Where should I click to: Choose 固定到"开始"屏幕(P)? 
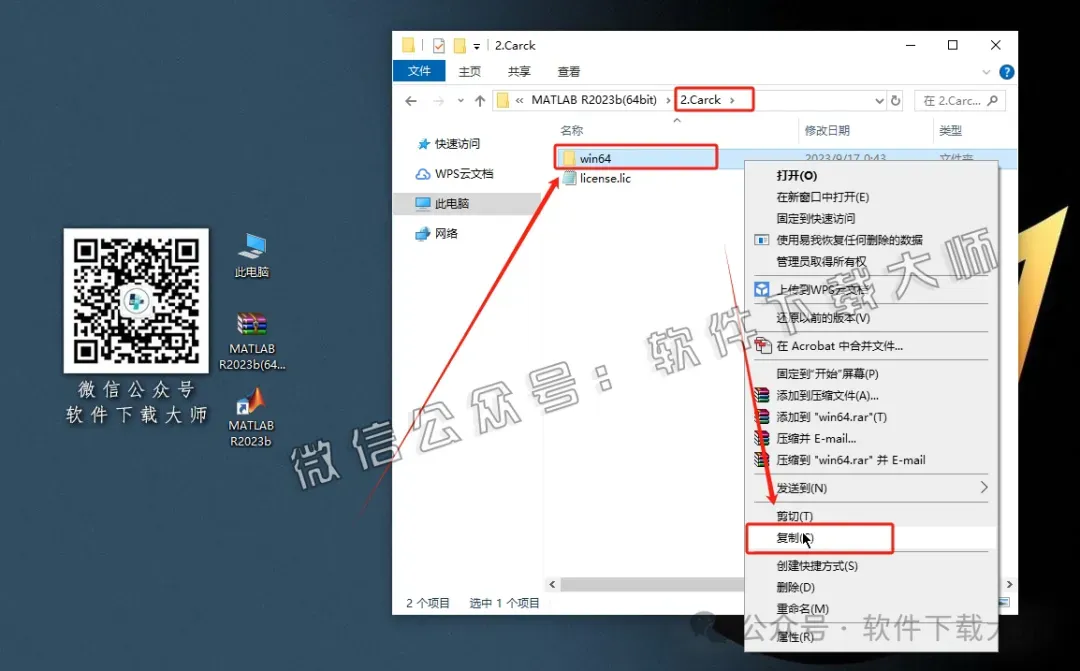(x=871, y=374)
